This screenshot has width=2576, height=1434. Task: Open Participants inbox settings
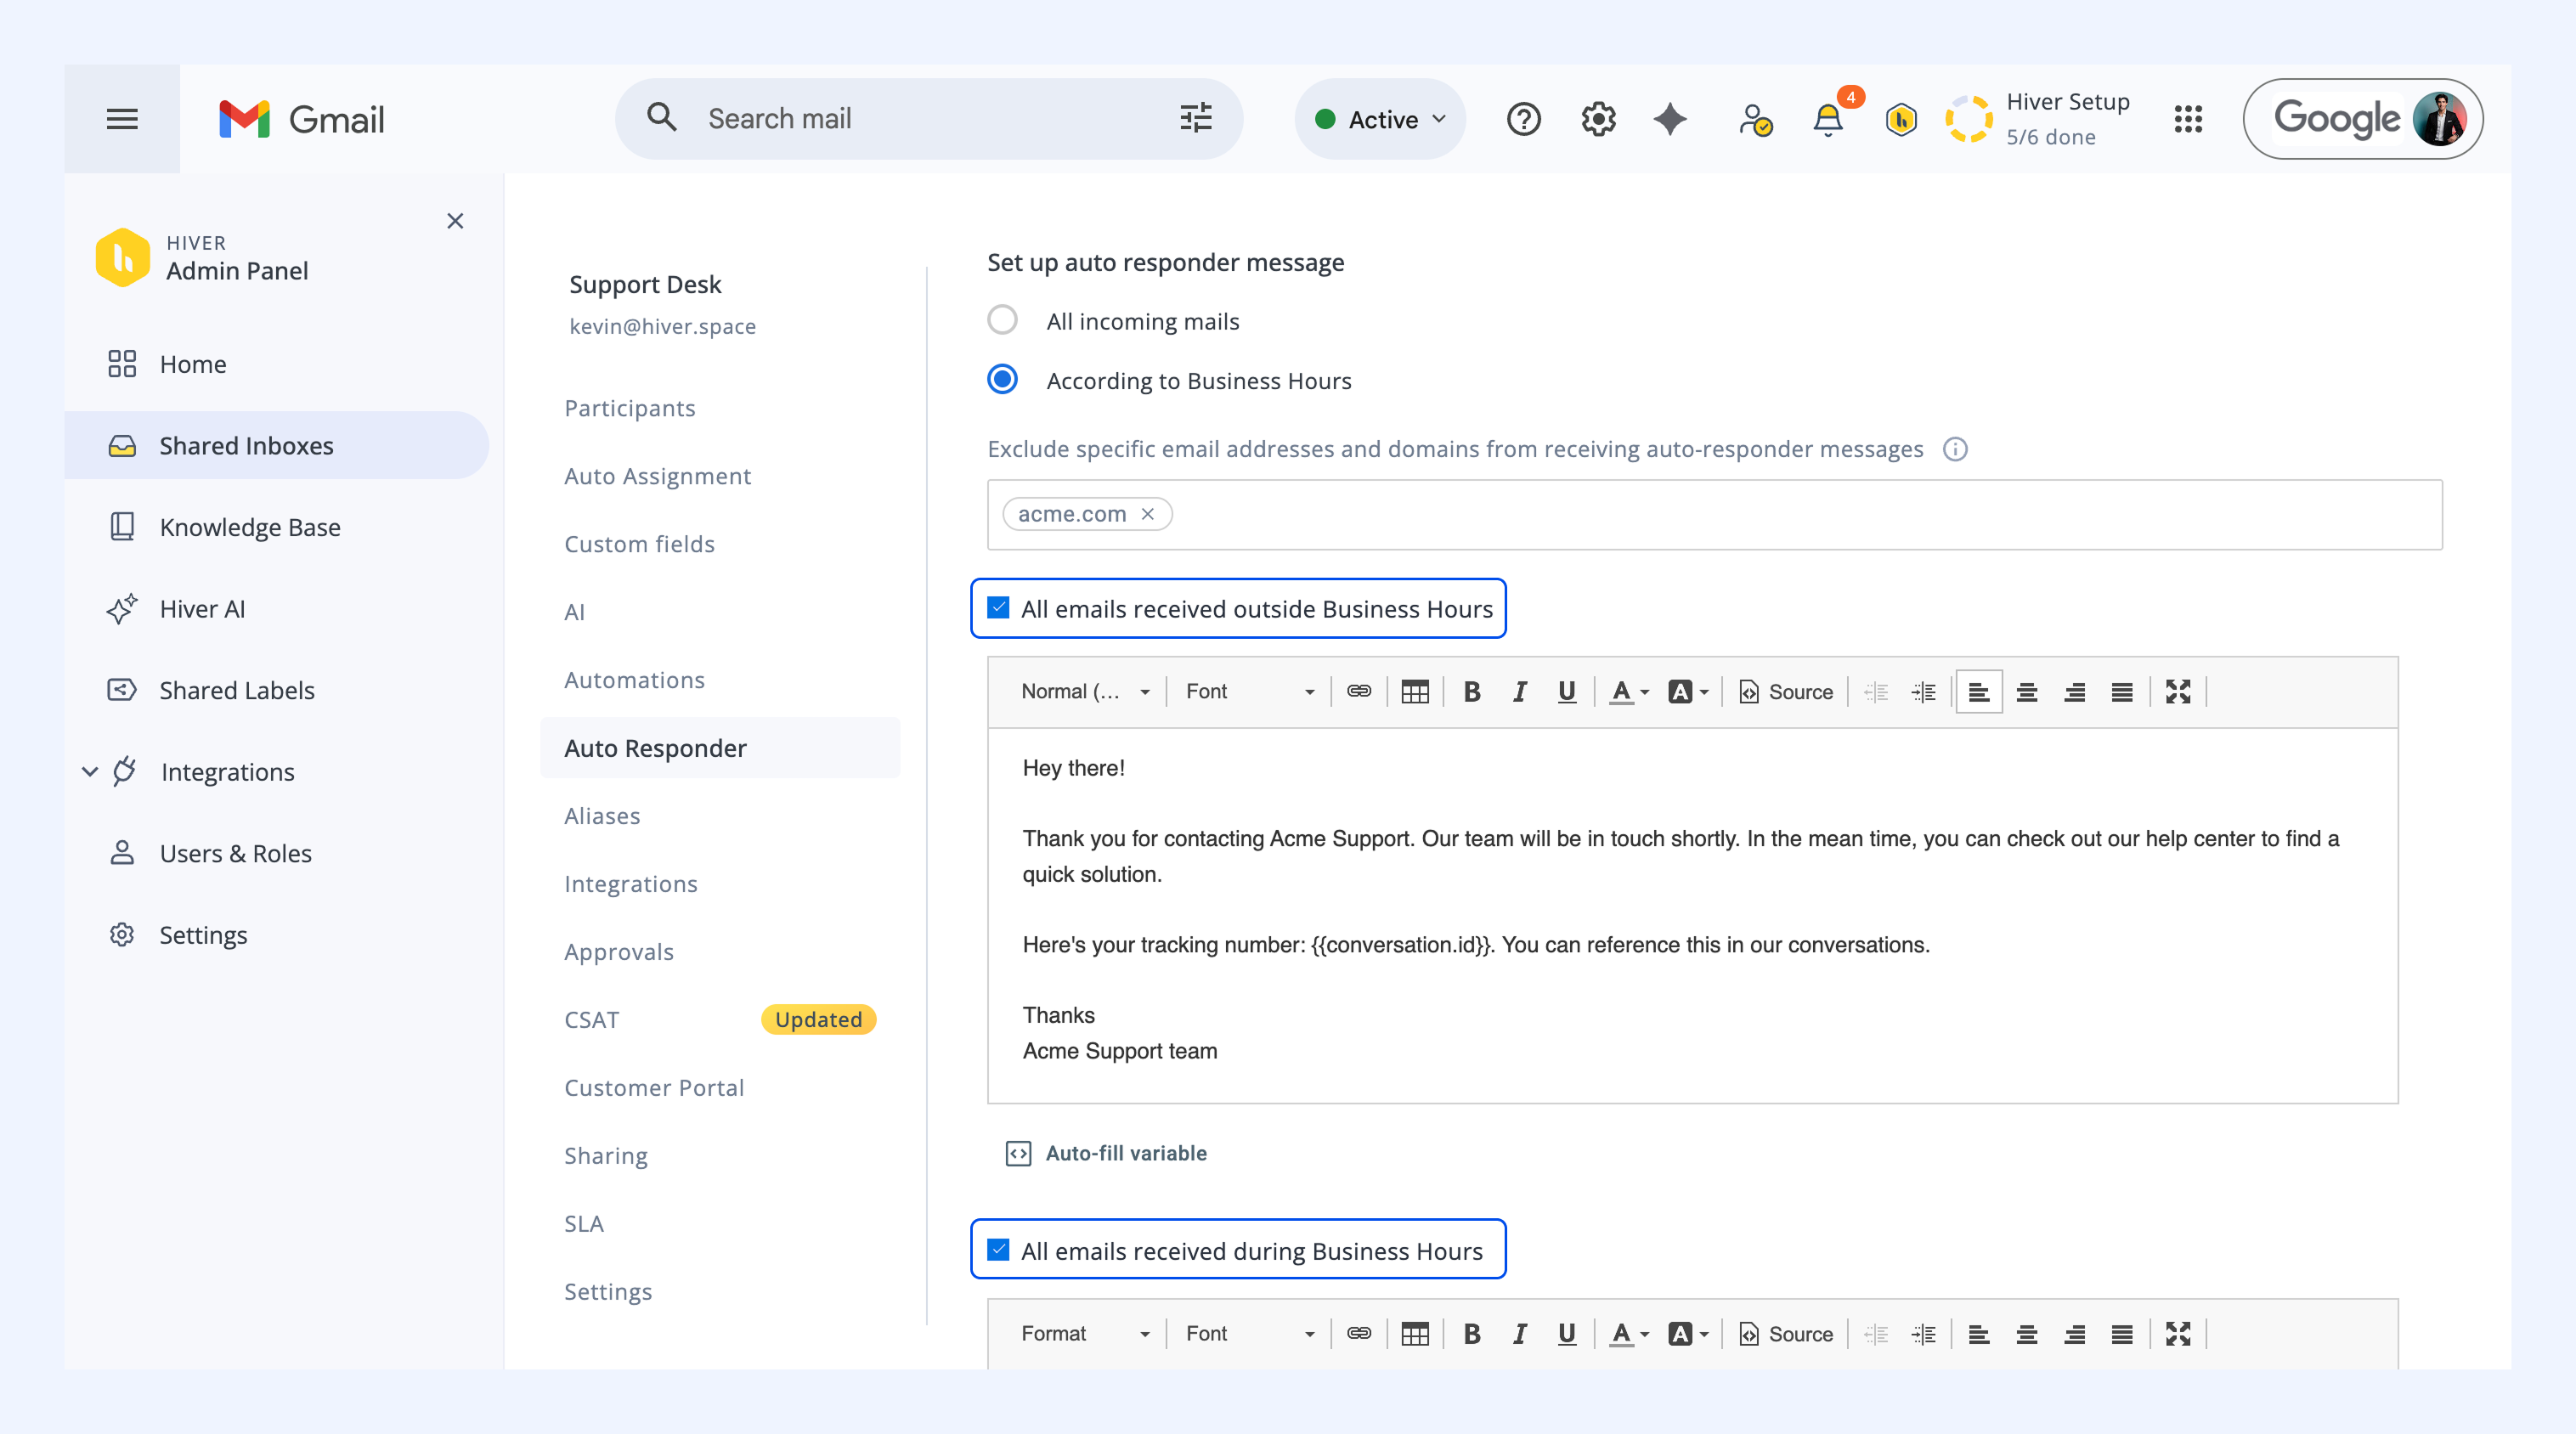click(x=629, y=408)
